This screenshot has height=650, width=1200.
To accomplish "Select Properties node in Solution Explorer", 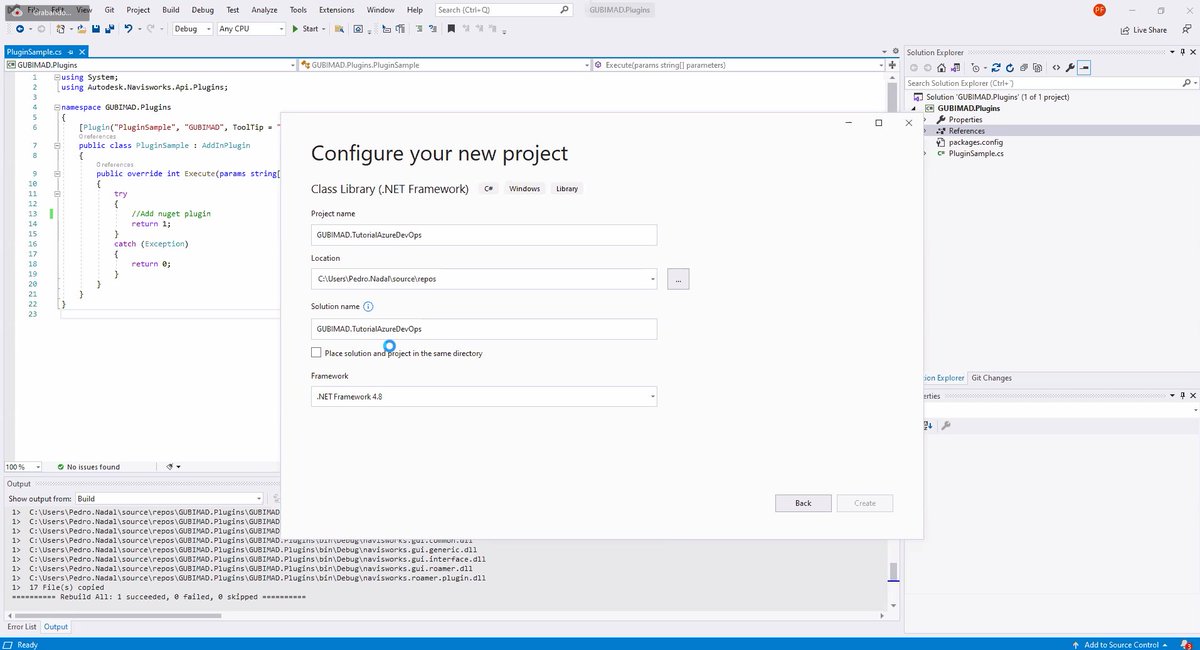I will pos(965,120).
